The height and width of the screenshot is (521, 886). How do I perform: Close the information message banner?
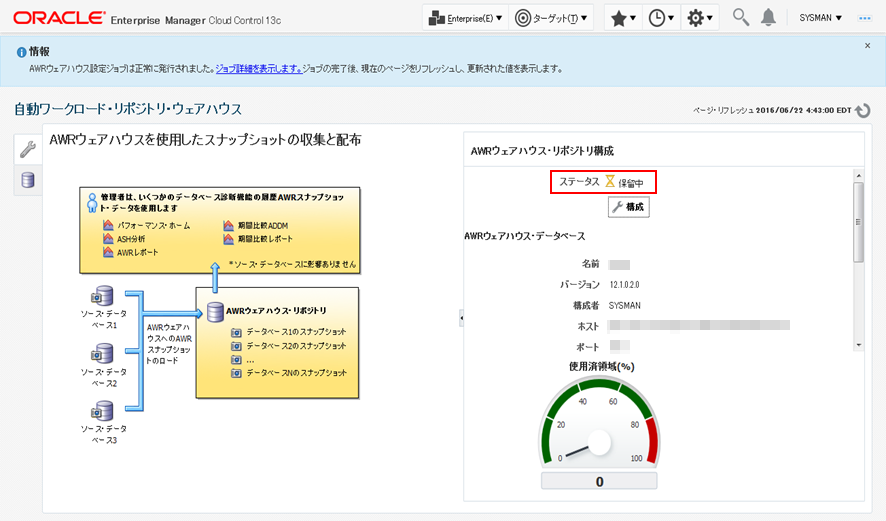pos(867,46)
